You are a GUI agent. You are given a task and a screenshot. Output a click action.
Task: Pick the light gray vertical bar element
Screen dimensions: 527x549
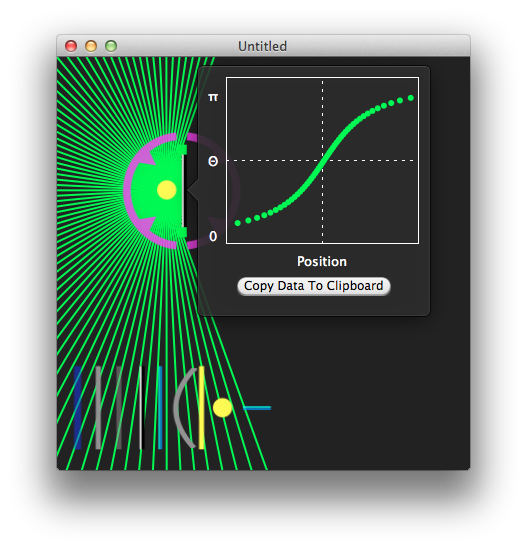[98, 408]
